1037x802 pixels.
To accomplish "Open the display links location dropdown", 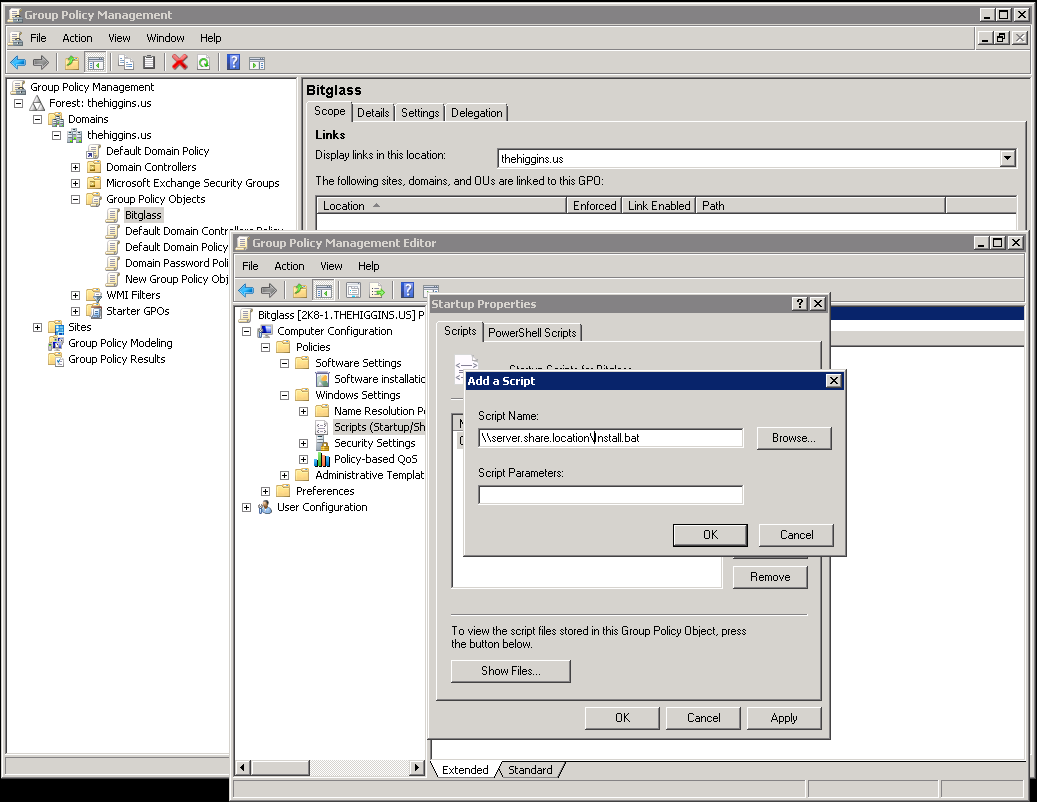I will (x=1008, y=158).
